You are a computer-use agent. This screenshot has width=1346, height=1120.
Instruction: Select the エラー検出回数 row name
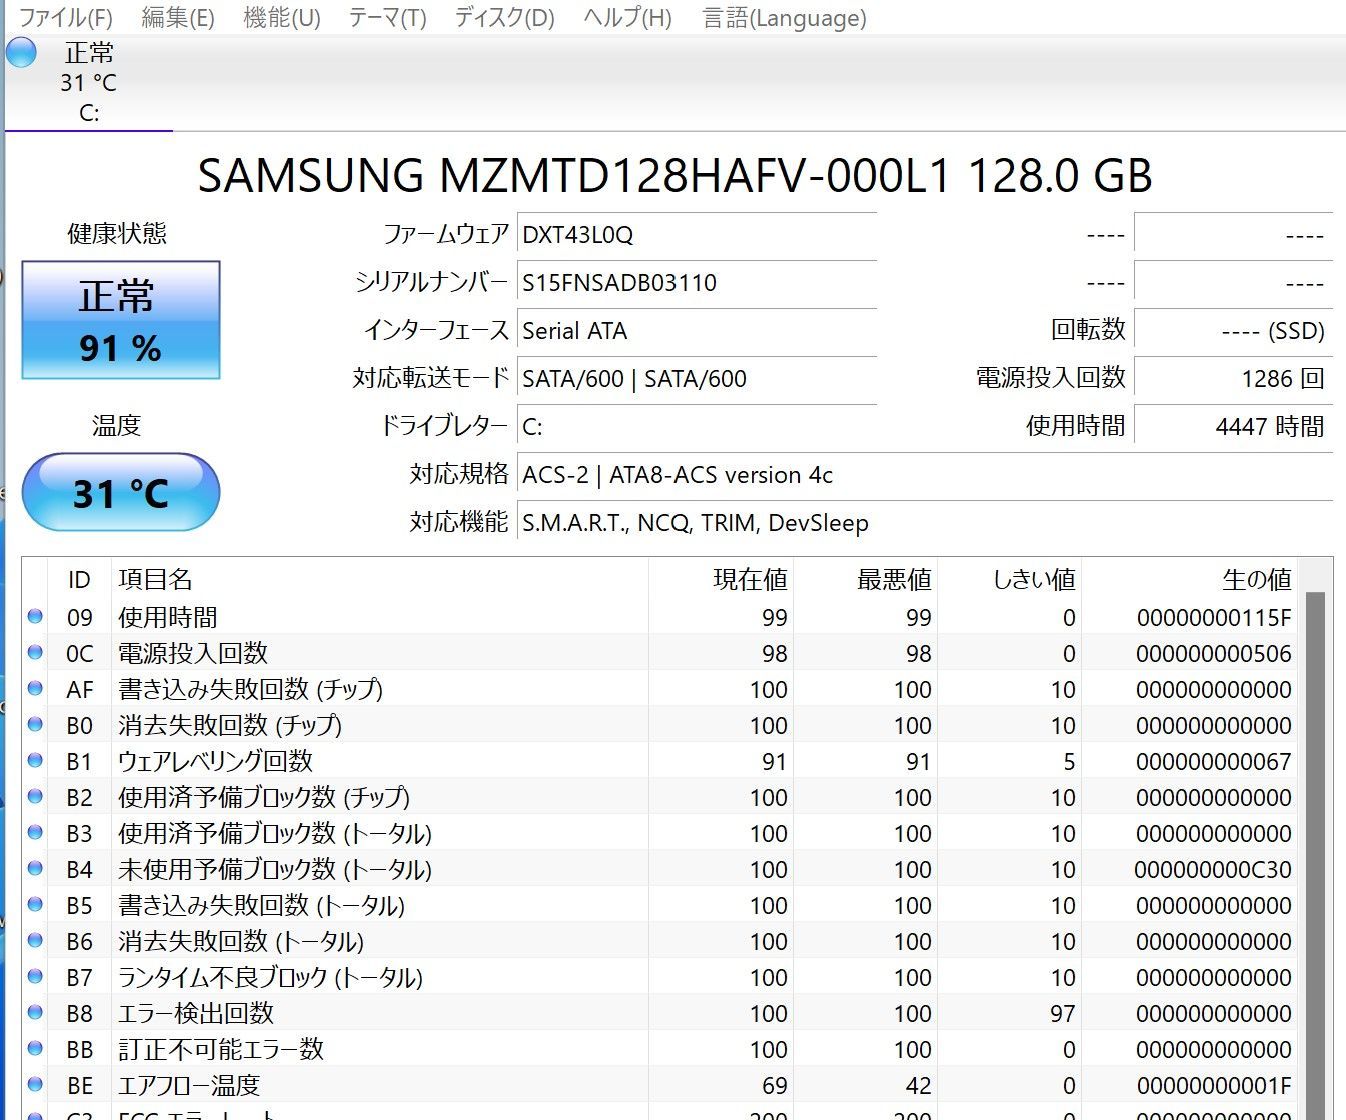(x=196, y=1013)
